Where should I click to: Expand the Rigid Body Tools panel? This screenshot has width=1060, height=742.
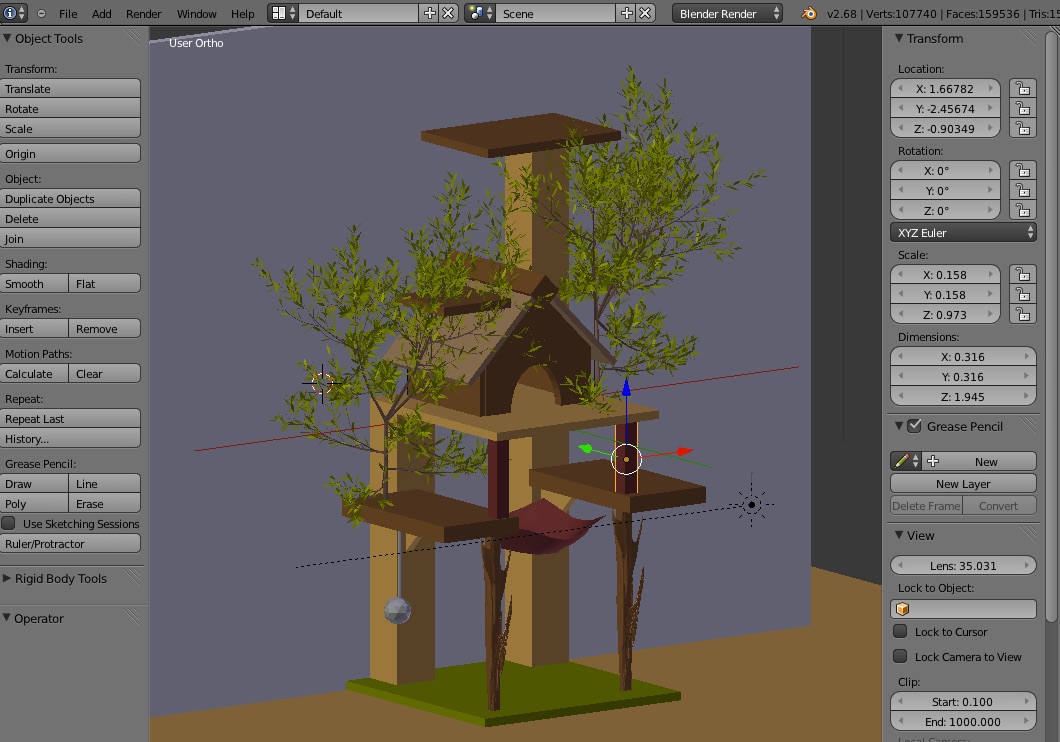(x=7, y=578)
